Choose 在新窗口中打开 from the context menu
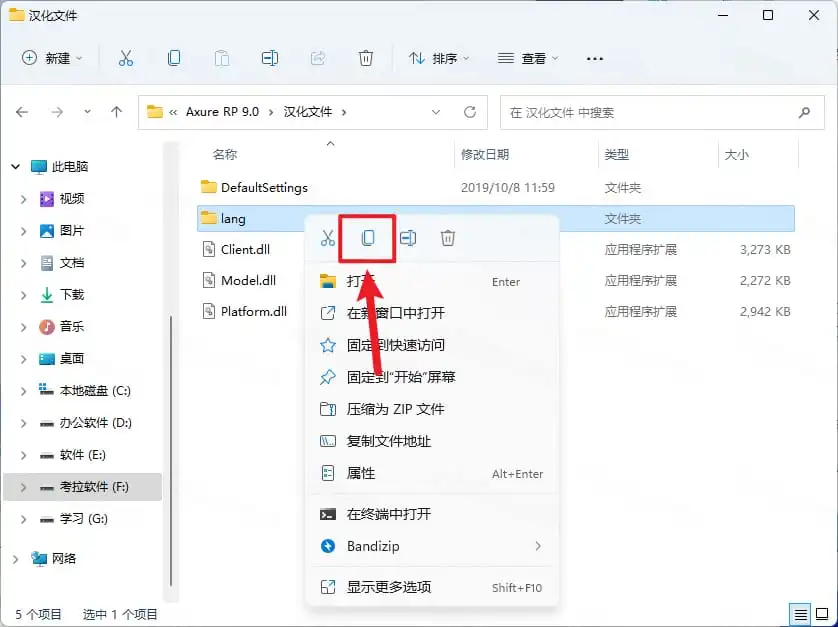Screen dimensions: 838x627 pos(431,313)
